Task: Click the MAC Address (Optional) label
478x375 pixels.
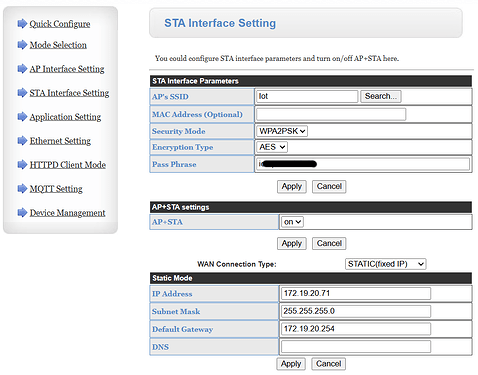Action: point(197,114)
